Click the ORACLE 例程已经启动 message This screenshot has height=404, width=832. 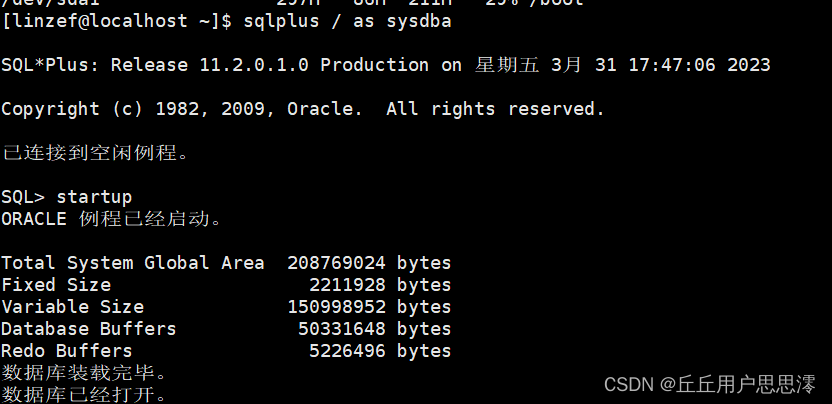[111, 219]
